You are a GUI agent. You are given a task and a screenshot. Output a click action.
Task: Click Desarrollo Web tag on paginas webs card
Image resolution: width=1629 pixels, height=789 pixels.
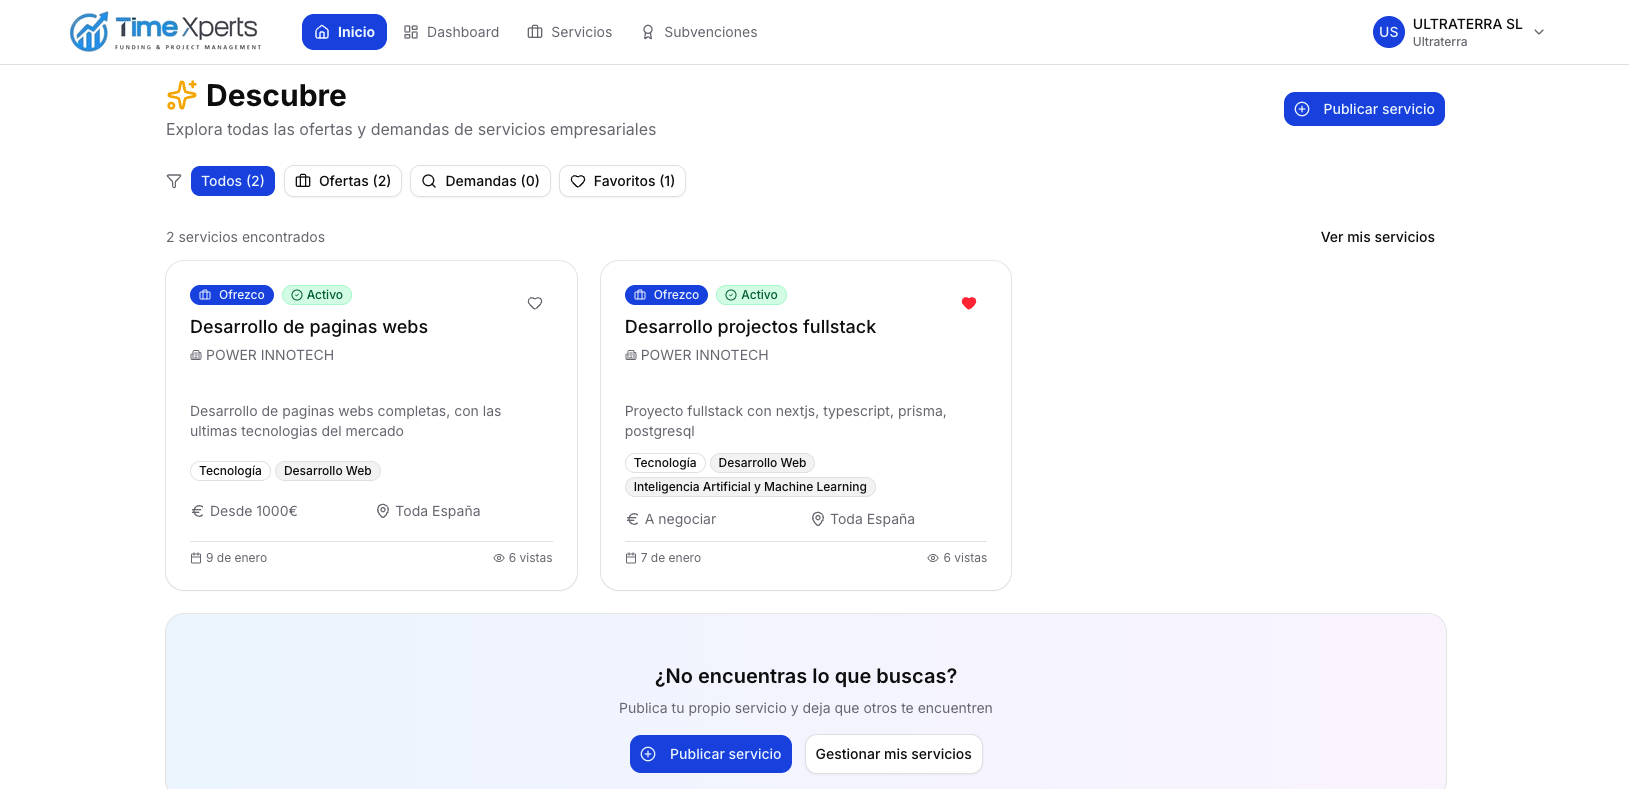coord(328,471)
